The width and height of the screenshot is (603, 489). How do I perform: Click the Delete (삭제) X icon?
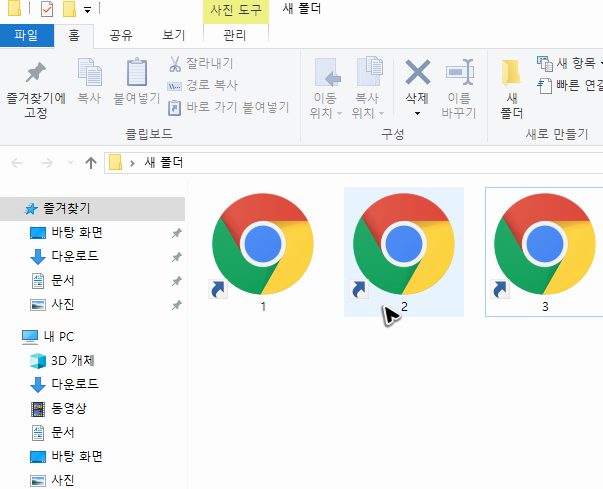(x=418, y=72)
